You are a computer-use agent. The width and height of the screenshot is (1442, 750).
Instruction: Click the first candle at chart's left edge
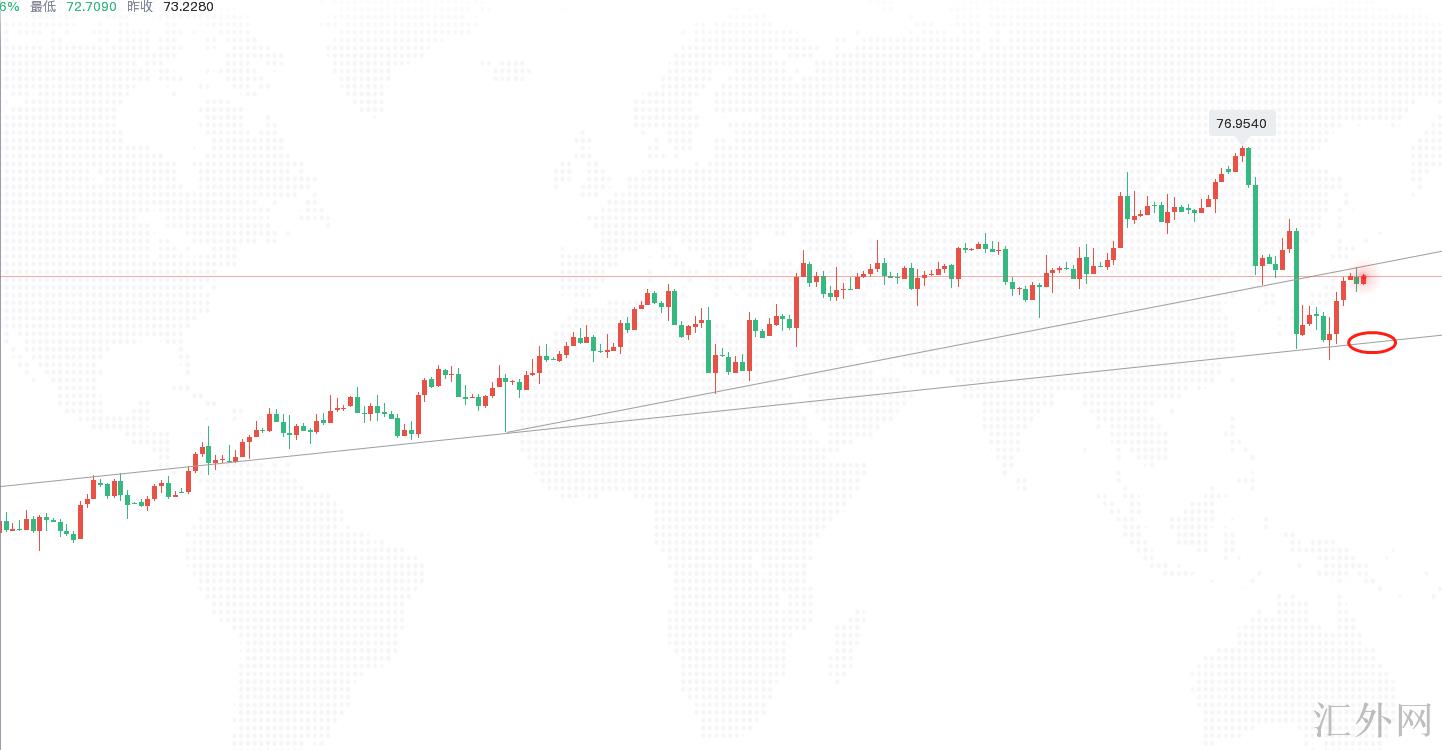click(x=6, y=524)
